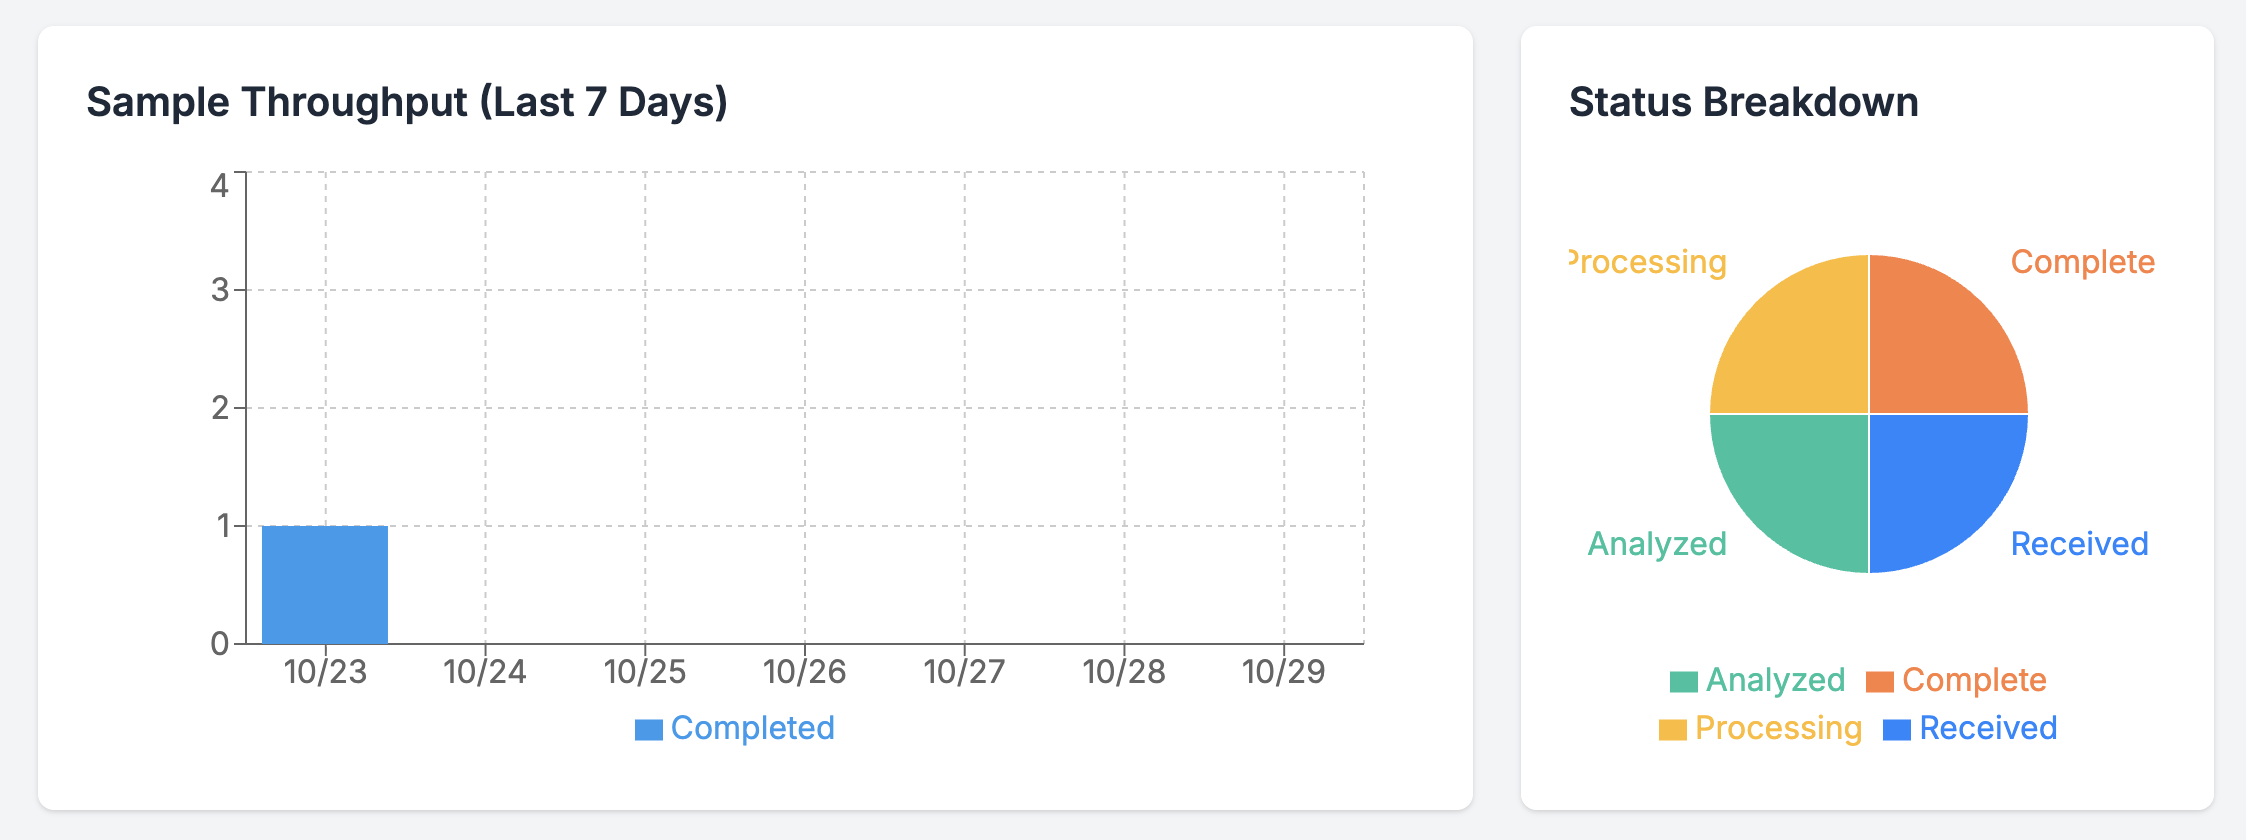Viewport: 2246px width, 840px height.
Task: Click the blue Completed legend square
Action: (x=649, y=730)
